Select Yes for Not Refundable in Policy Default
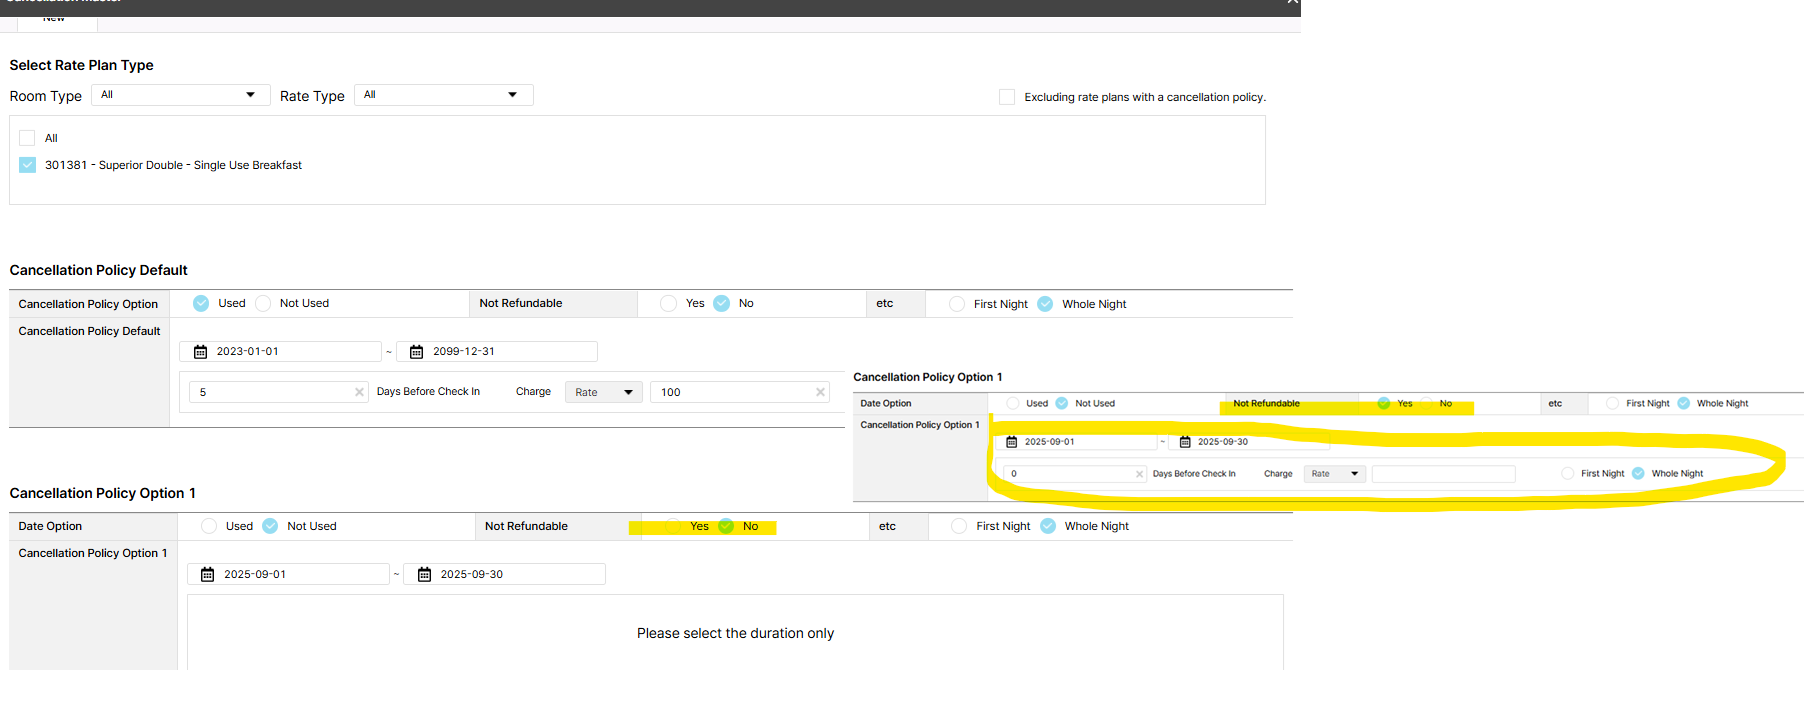This screenshot has width=1804, height=701. tap(668, 303)
